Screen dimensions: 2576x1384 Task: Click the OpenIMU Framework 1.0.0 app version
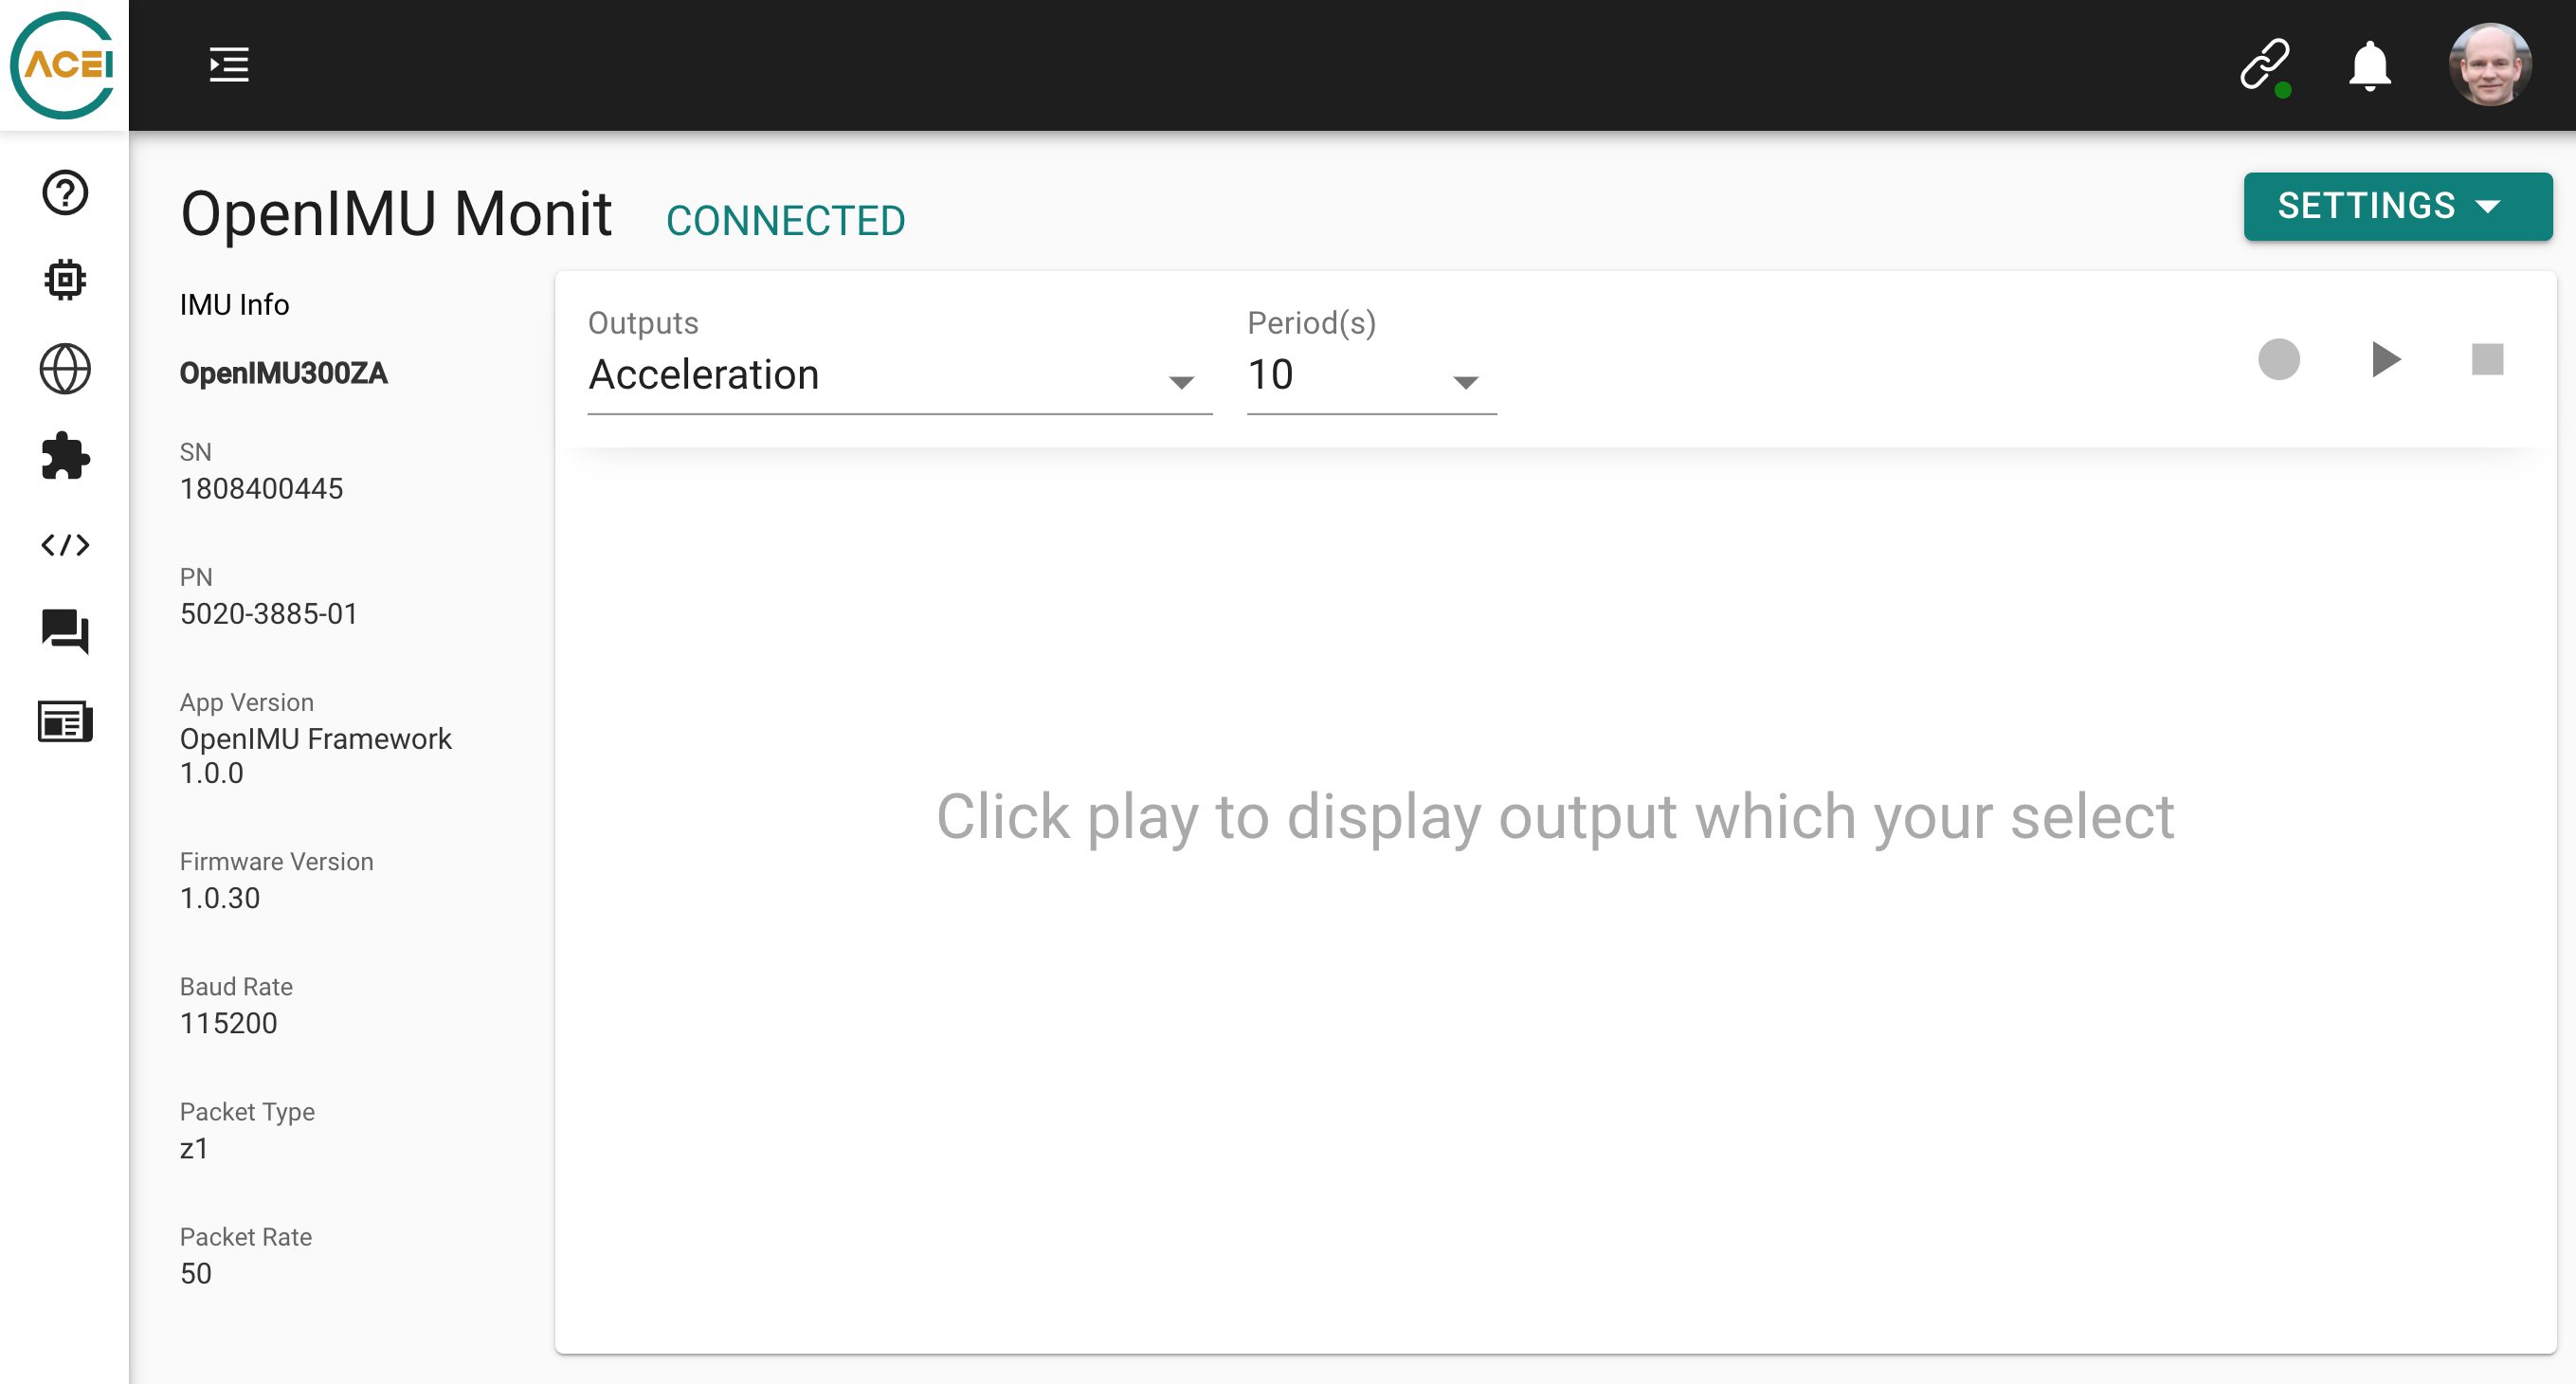click(315, 755)
